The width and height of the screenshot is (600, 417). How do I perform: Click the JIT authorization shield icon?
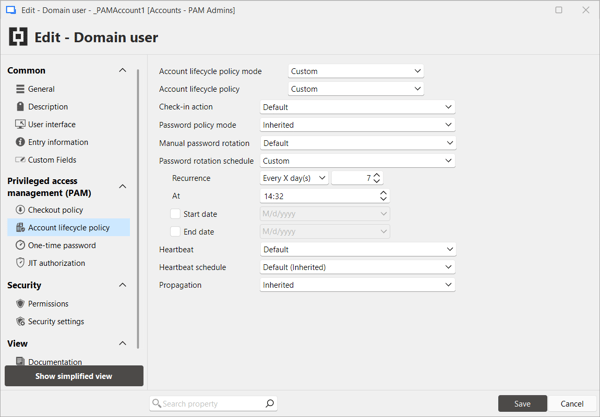pyautogui.click(x=20, y=263)
